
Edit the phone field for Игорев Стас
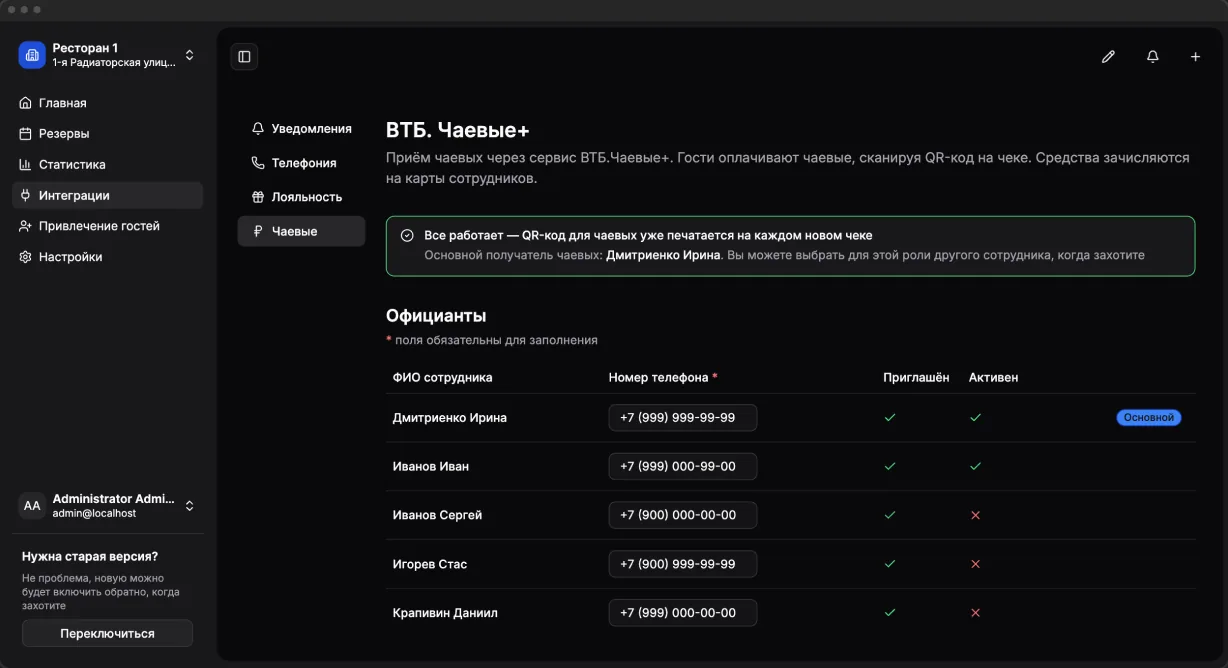click(x=682, y=564)
